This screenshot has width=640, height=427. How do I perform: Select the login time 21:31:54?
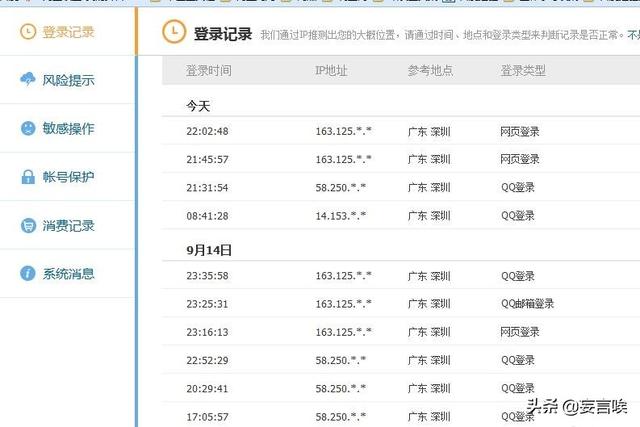pyautogui.click(x=207, y=188)
